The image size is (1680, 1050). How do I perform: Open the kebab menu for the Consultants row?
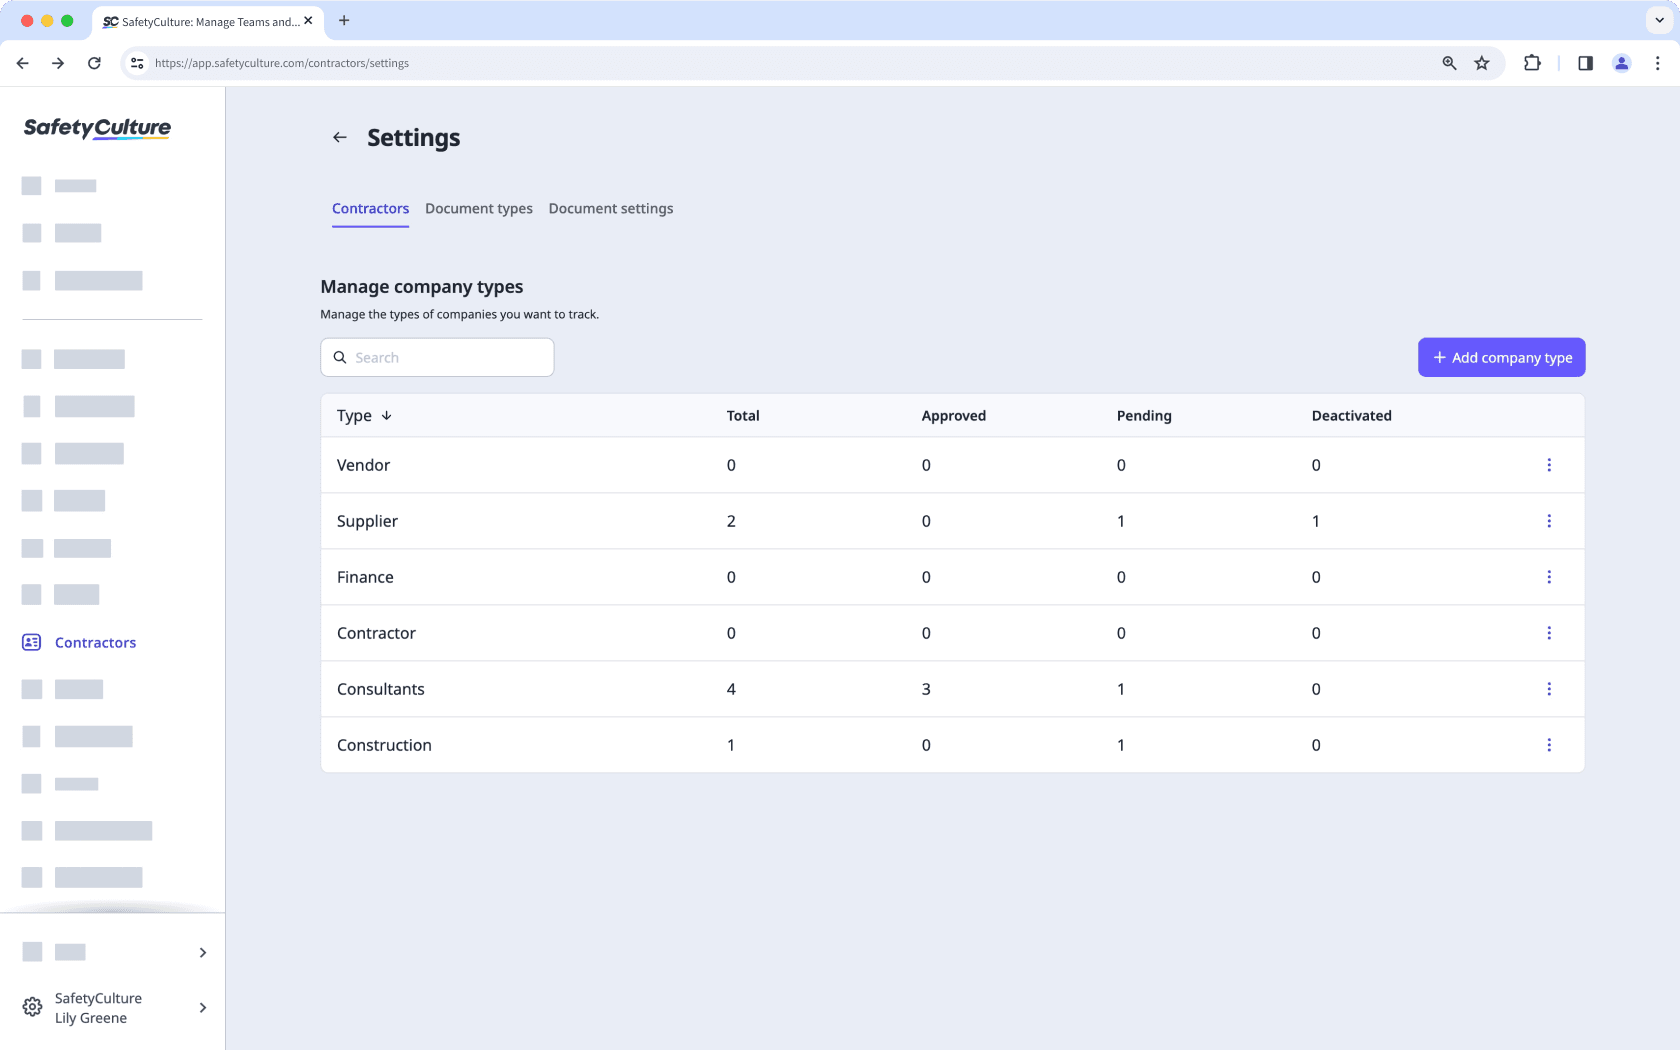click(x=1550, y=689)
